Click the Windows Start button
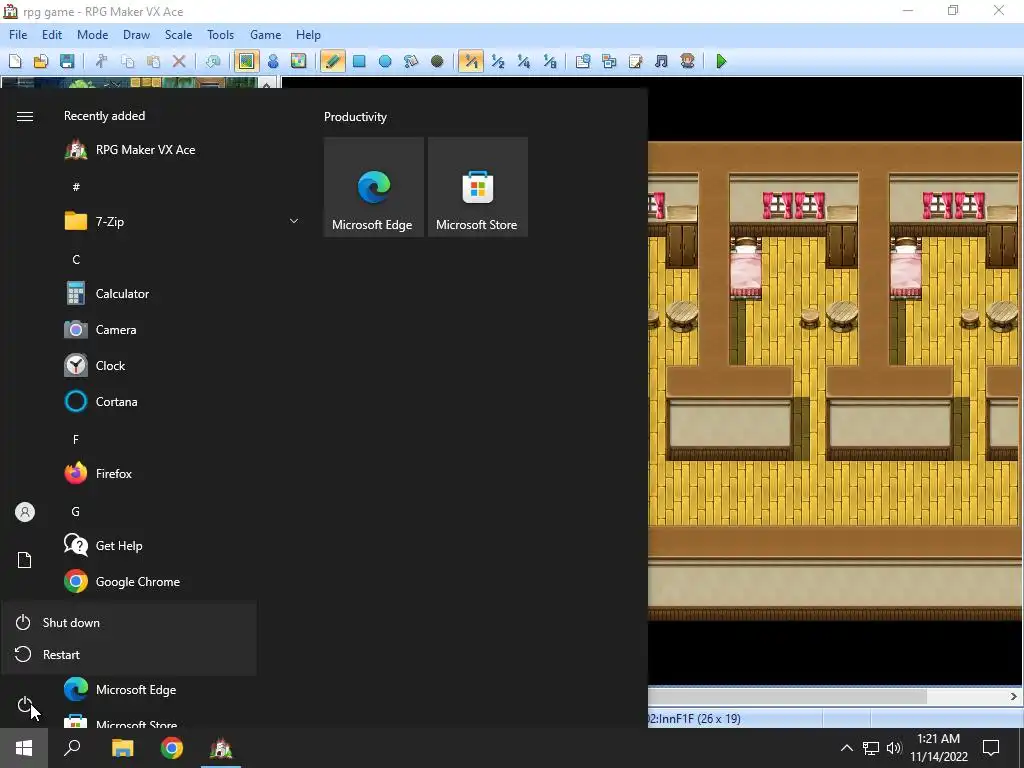This screenshot has height=768, width=1024. [24, 748]
